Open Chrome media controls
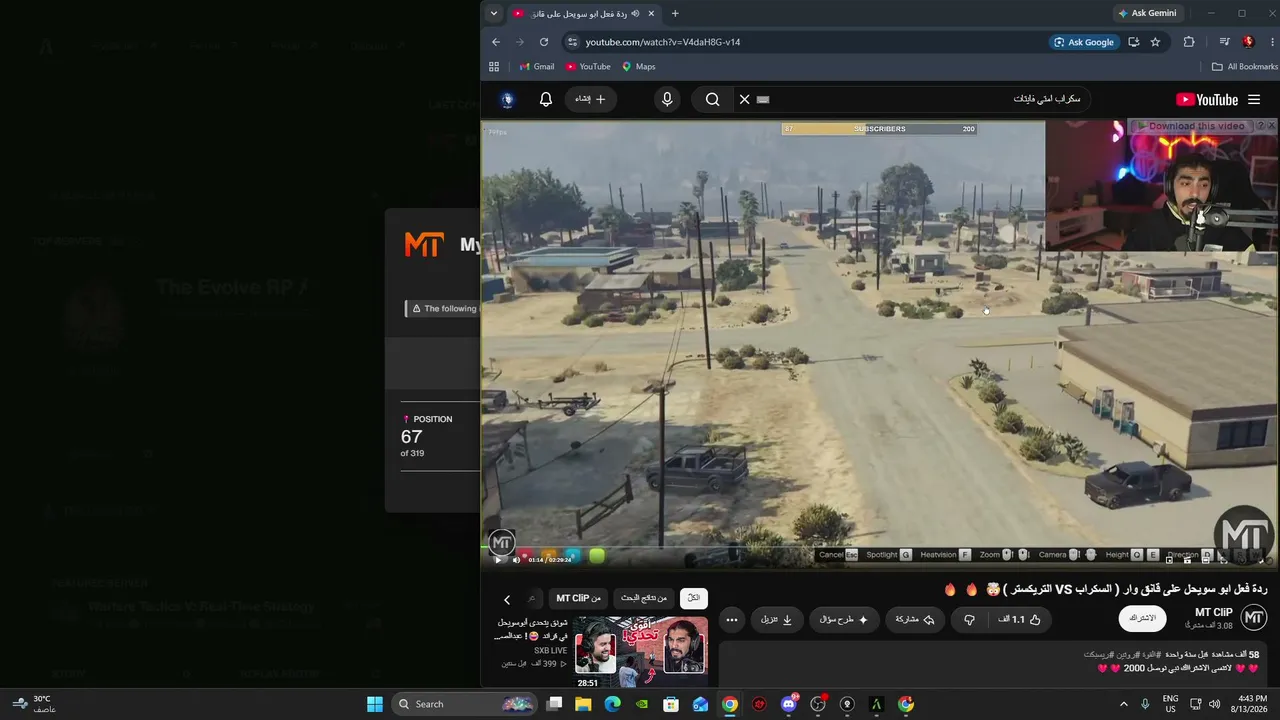The image size is (1280, 720). click(x=1224, y=42)
